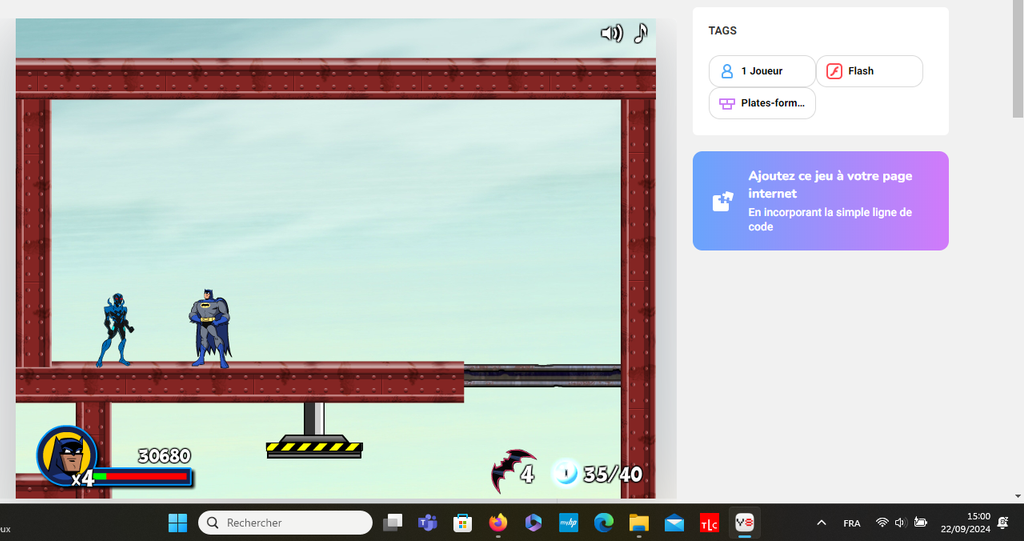The height and width of the screenshot is (541, 1024).
Task: Open Task View from the taskbar
Action: pos(393,523)
